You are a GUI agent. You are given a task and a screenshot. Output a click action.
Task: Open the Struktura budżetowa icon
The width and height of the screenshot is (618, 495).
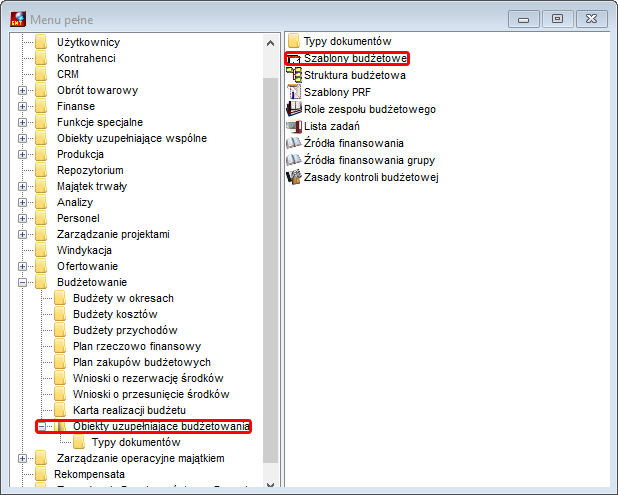pos(294,75)
